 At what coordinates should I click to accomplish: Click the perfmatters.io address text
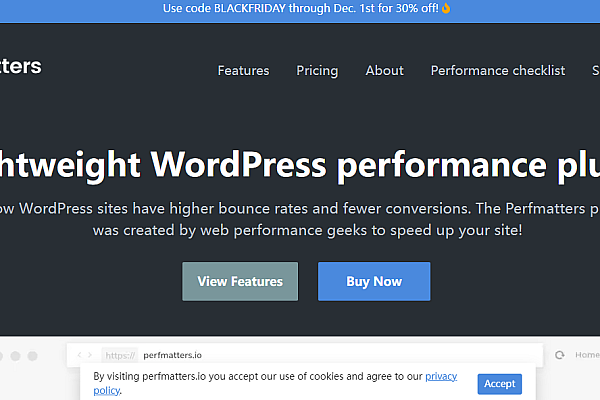[x=173, y=355]
